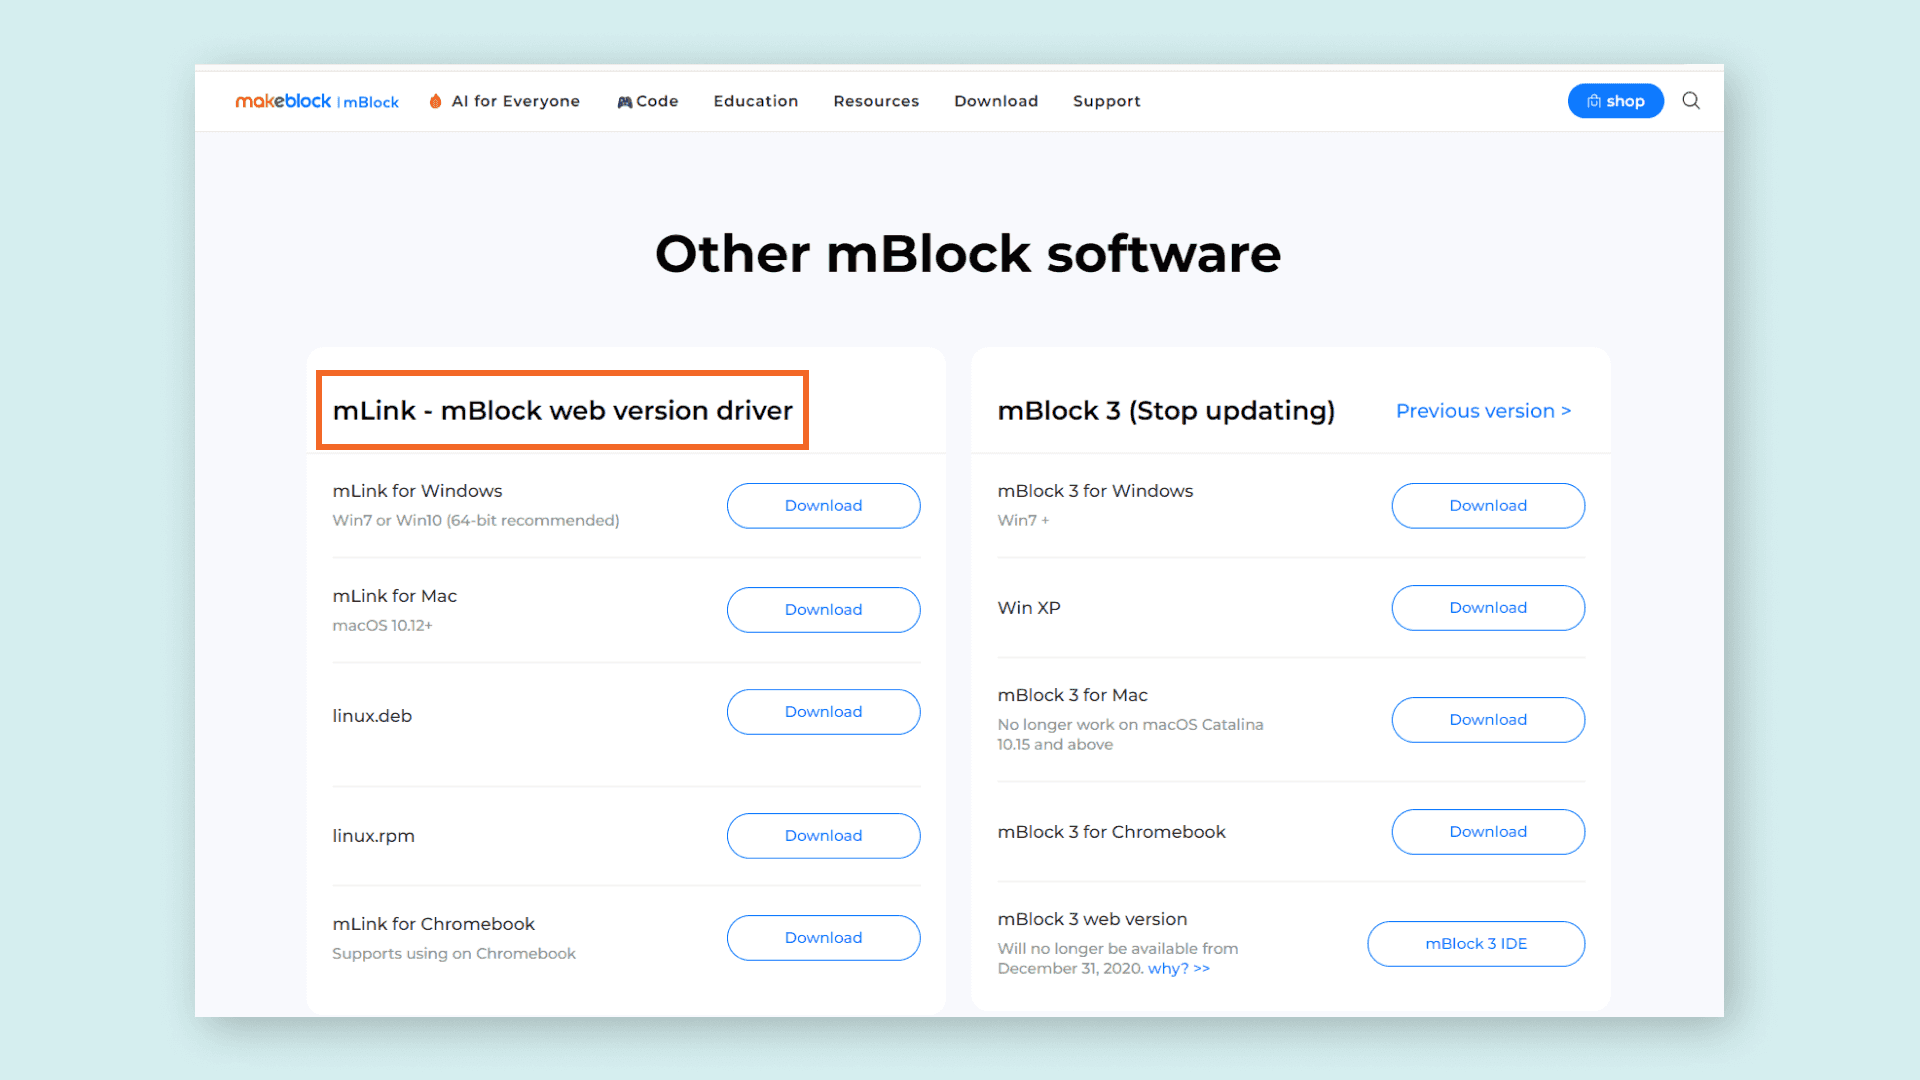
Task: Download mLink for Chromebook
Action: [x=823, y=937]
